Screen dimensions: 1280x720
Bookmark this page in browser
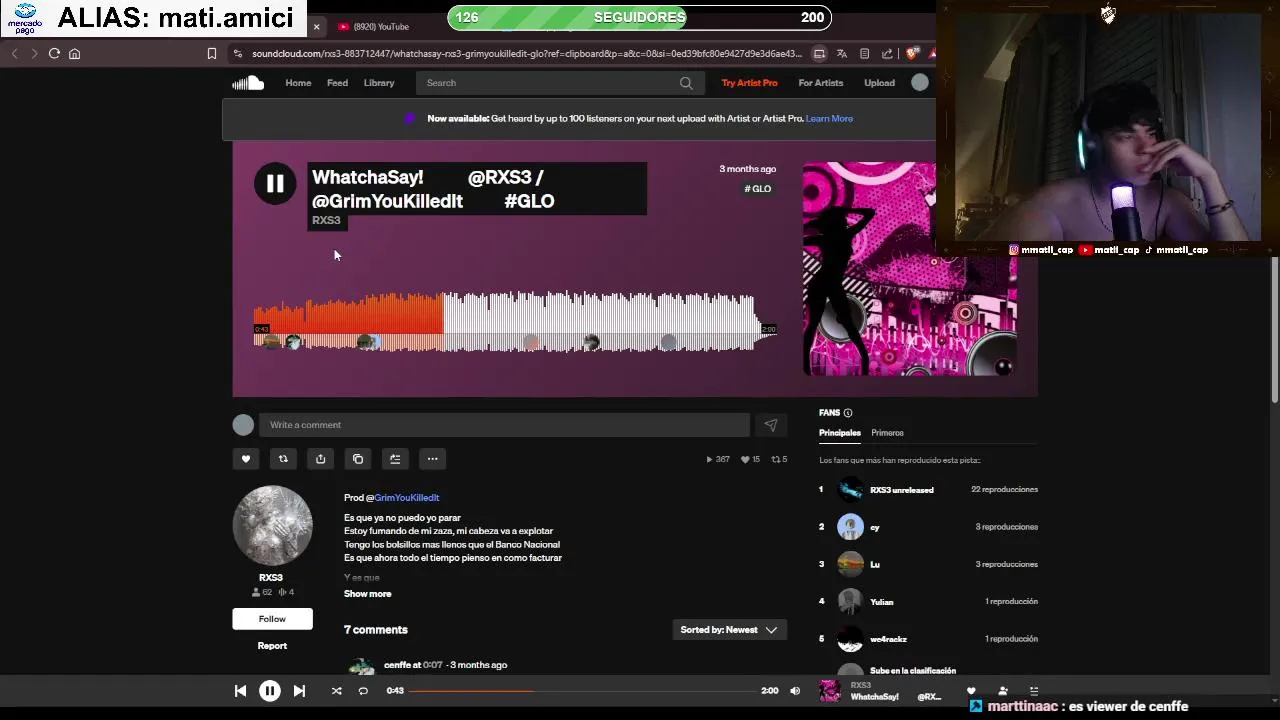tap(212, 54)
